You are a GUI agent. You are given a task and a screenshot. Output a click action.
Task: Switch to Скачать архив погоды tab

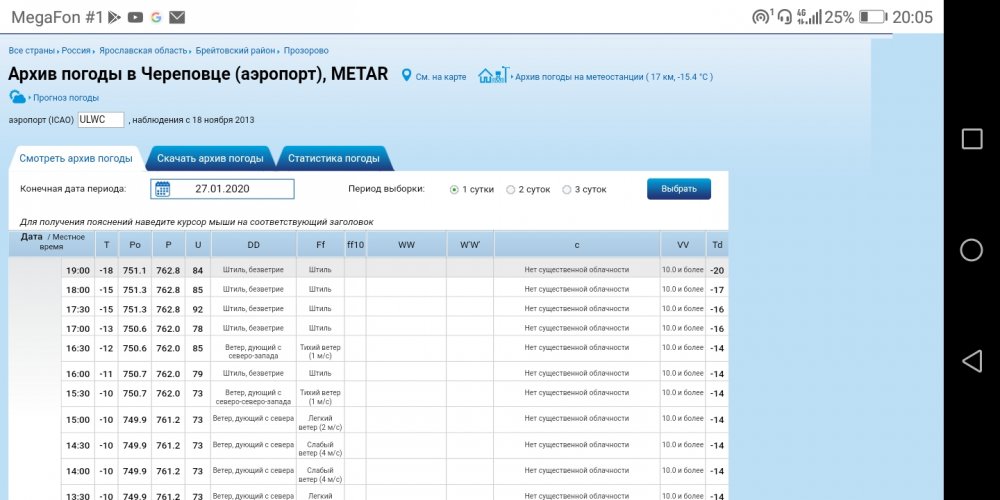[210, 158]
